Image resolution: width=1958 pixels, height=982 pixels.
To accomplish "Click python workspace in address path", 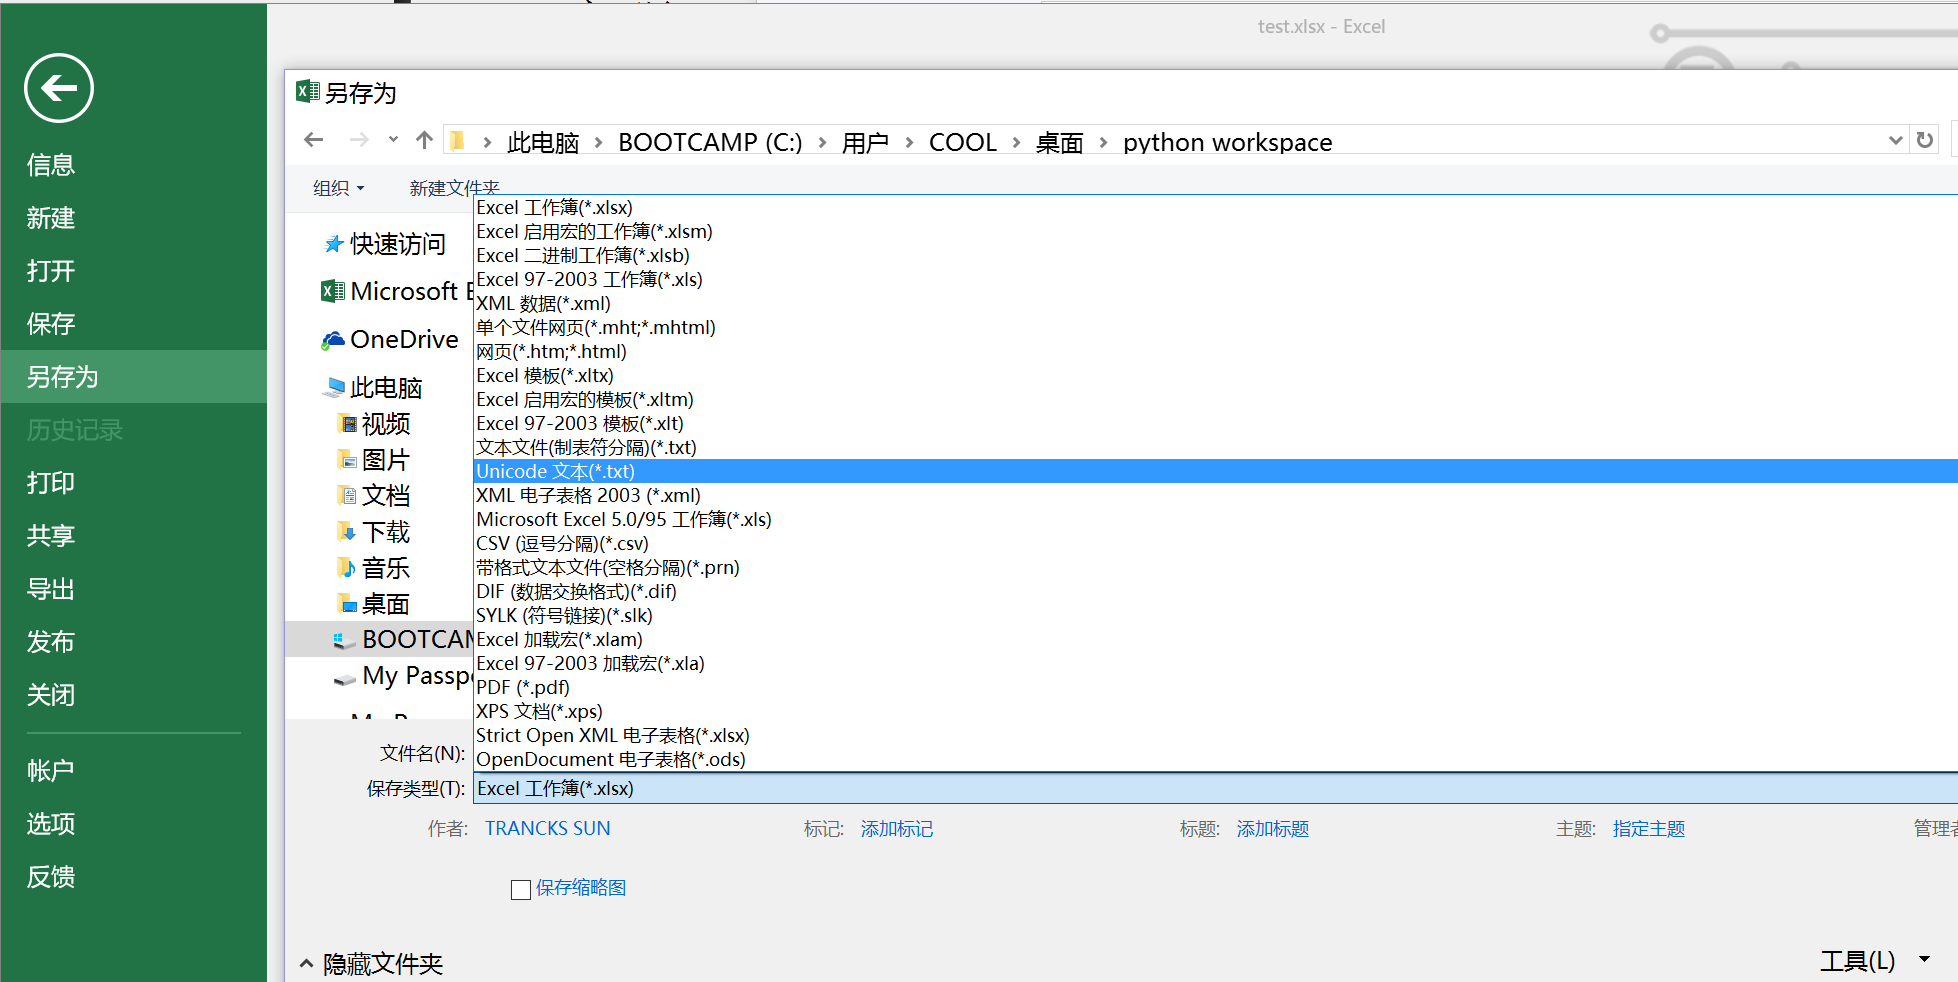I will coord(1227,143).
